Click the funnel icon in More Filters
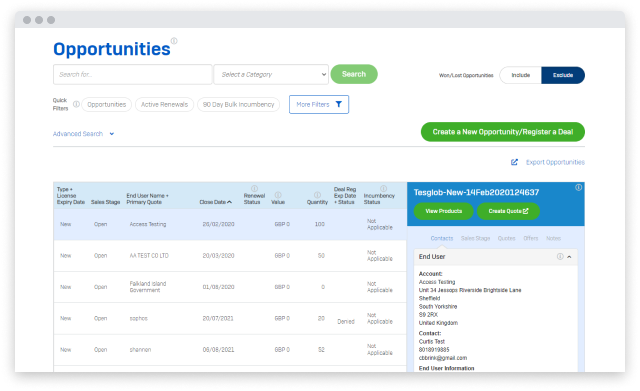The image size is (640, 391). (x=338, y=104)
